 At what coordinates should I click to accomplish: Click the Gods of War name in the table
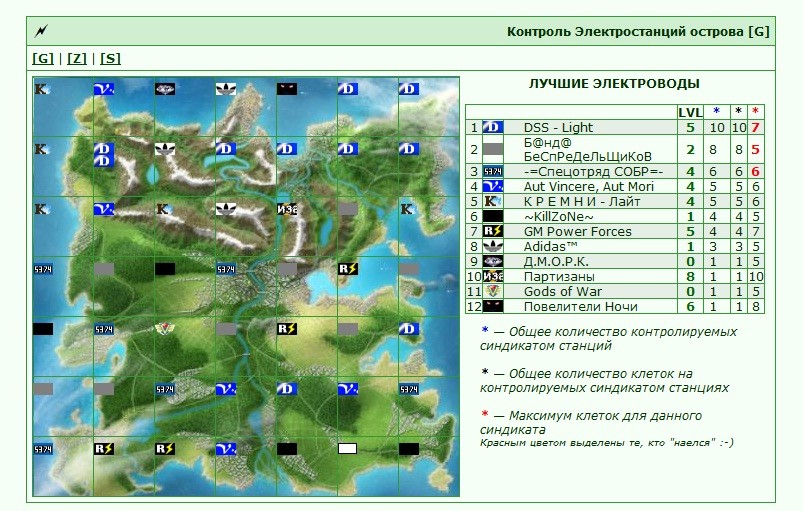coord(563,291)
